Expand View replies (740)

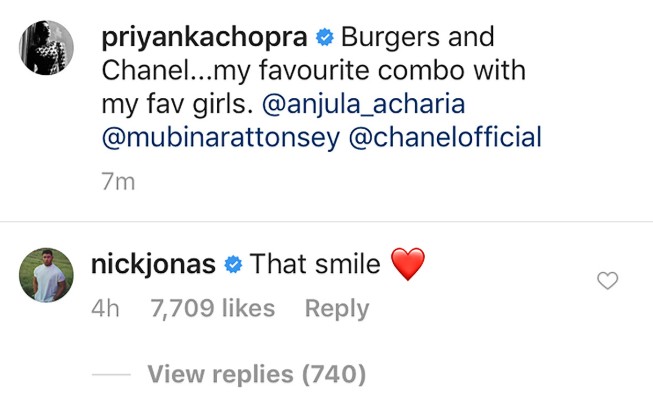256,375
